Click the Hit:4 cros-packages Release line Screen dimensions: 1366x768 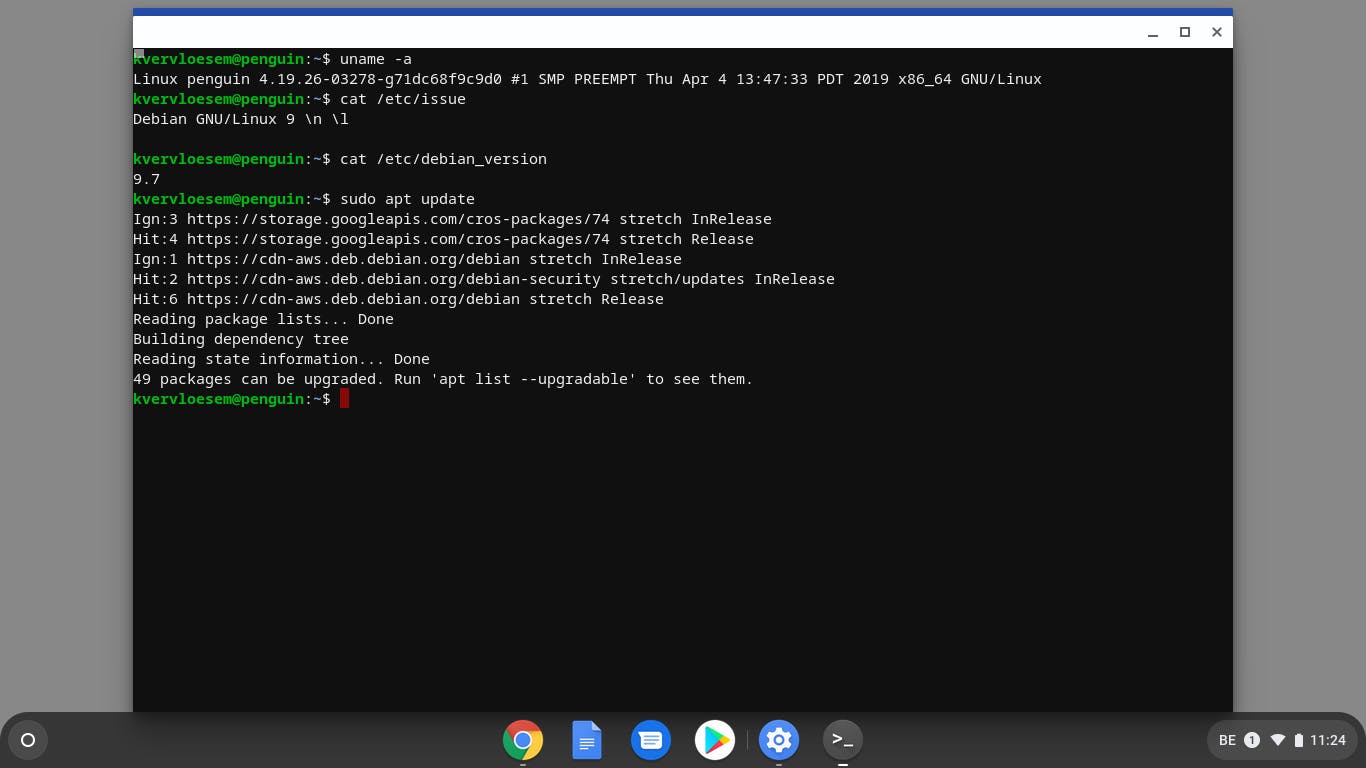(x=443, y=239)
